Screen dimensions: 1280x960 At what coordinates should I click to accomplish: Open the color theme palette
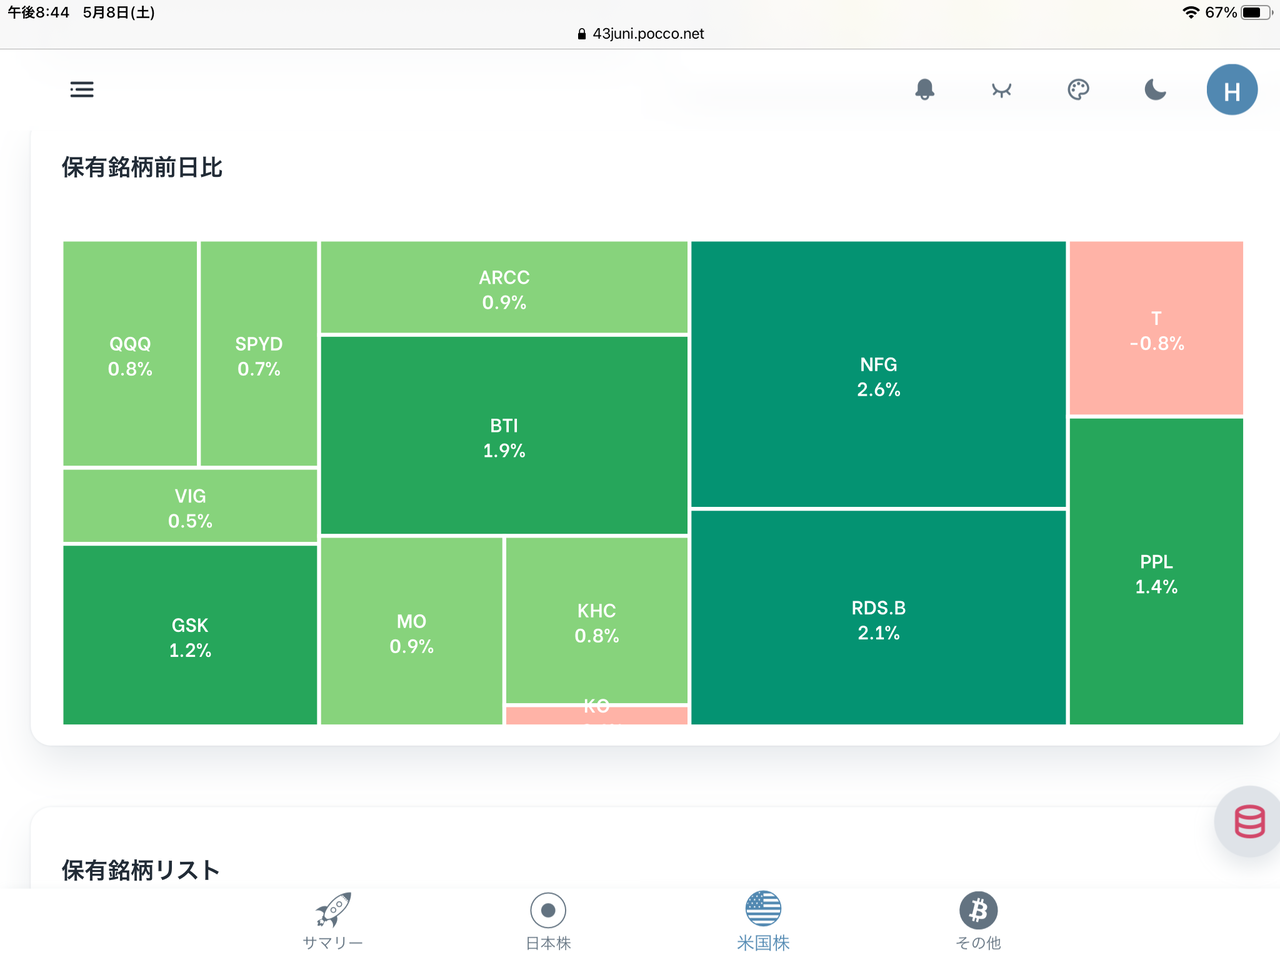coord(1078,90)
